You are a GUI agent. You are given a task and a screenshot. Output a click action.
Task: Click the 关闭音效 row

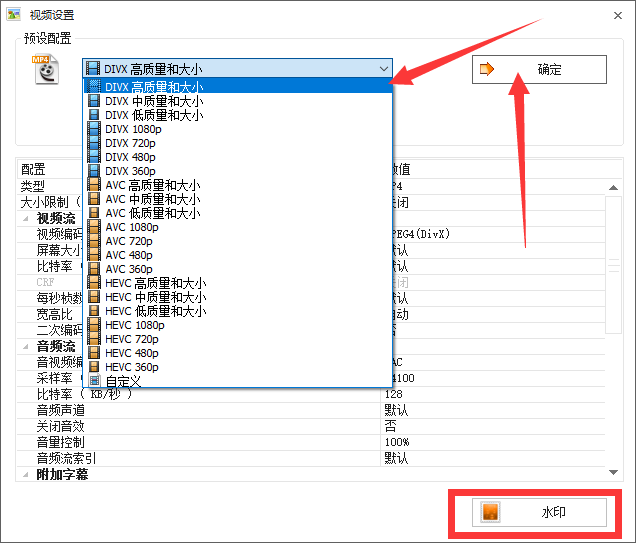(x=311, y=426)
